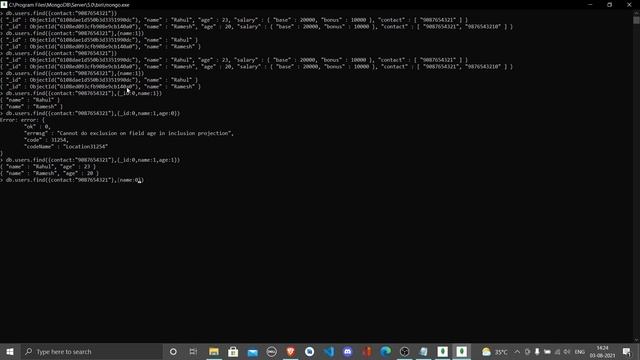
Task: Click the current command line ending in {name:0}
Action: point(72,180)
